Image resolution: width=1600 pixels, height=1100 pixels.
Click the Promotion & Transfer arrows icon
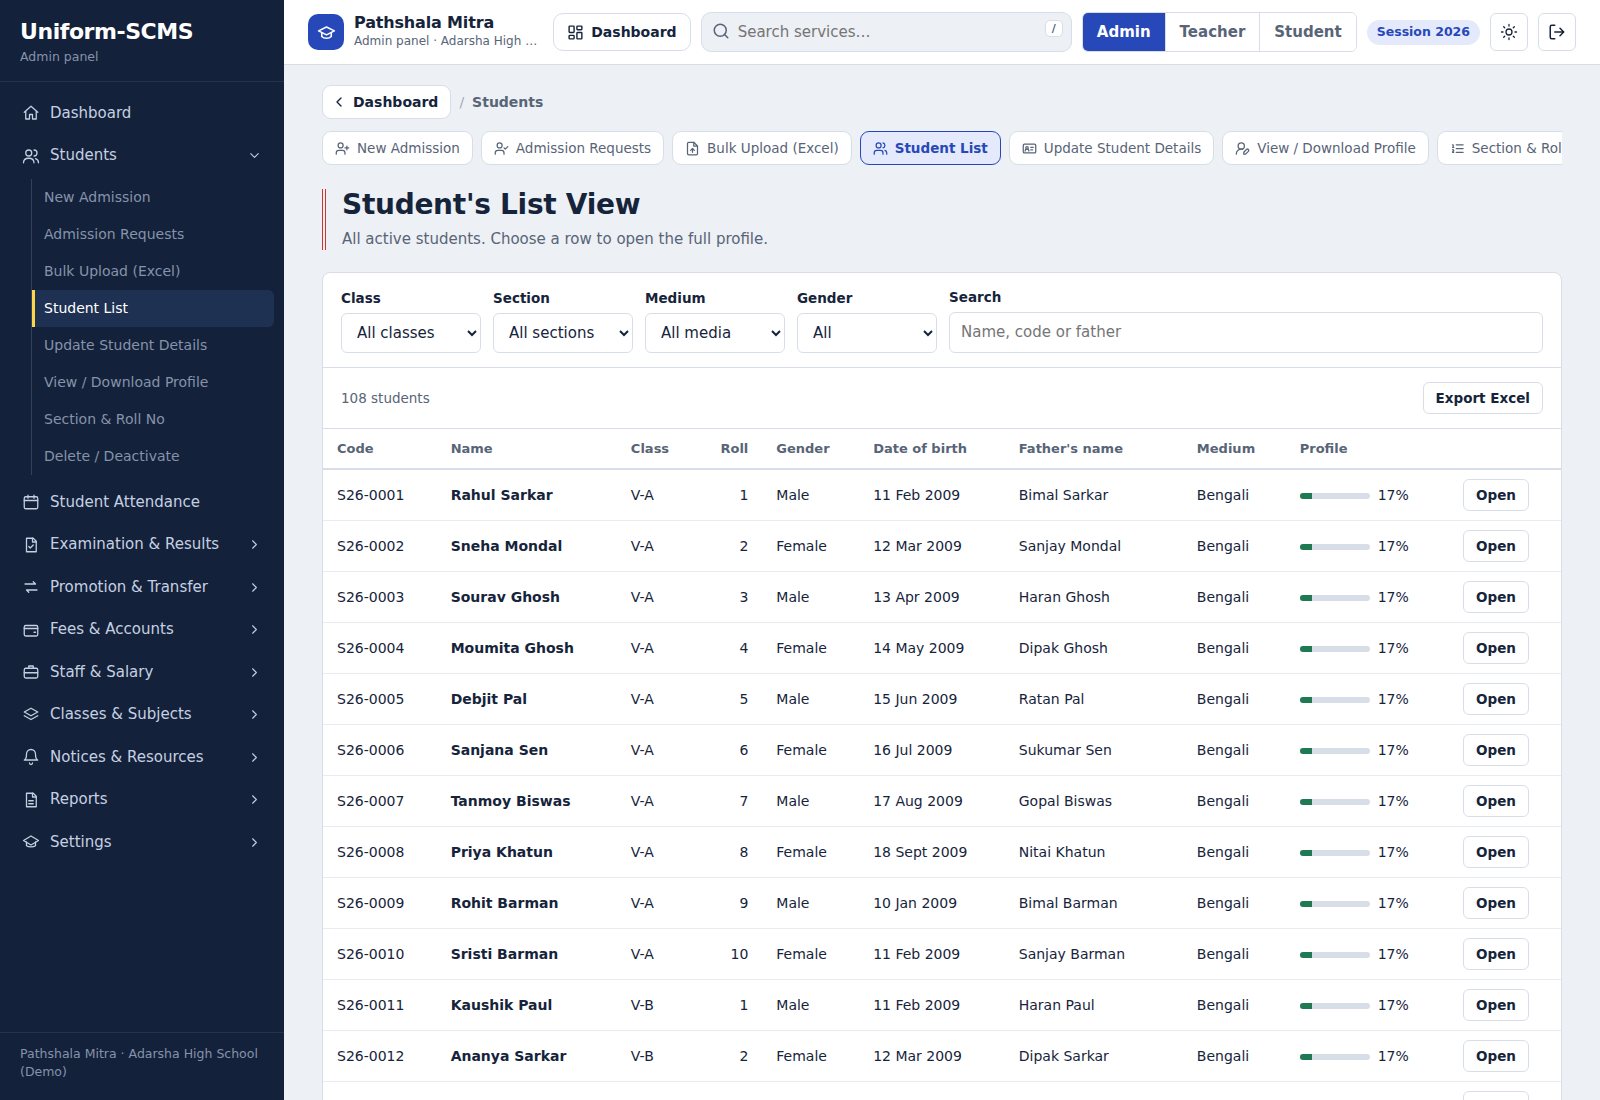click(x=31, y=587)
